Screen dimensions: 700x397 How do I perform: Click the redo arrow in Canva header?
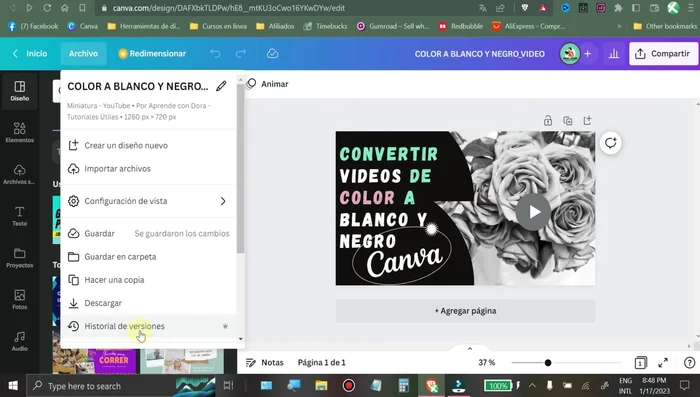(241, 54)
